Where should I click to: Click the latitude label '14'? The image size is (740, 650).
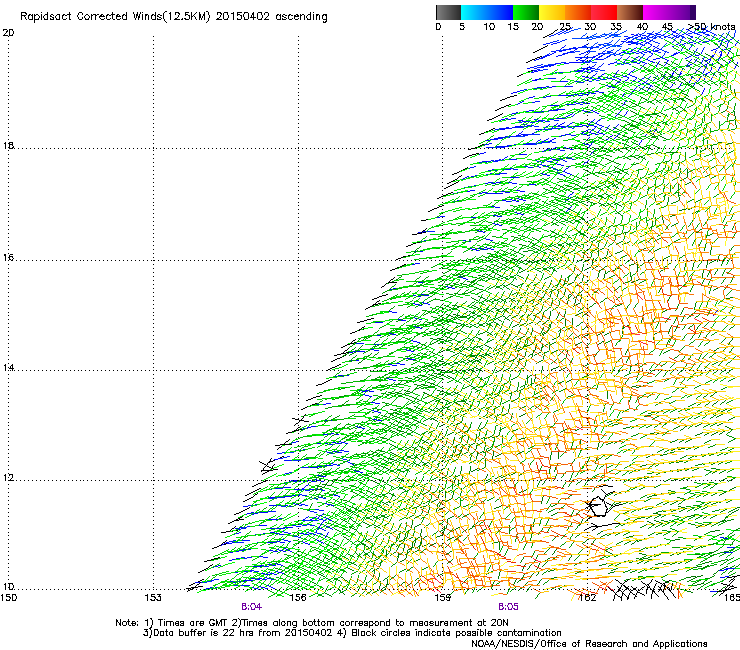[x=8, y=367]
